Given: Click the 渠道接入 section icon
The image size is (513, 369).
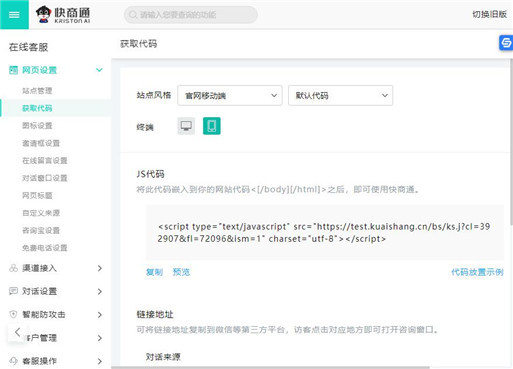Looking at the screenshot, I should 13,268.
